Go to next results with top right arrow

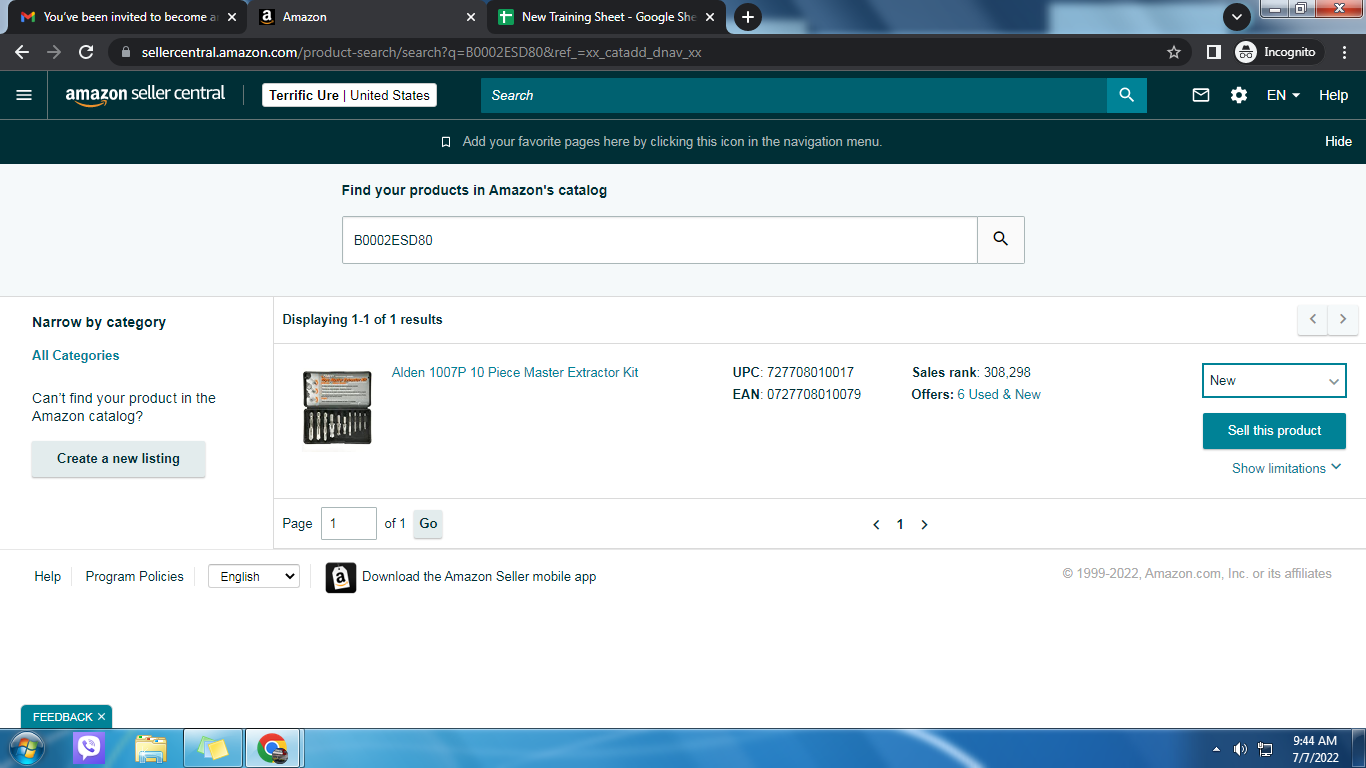pyautogui.click(x=1343, y=320)
